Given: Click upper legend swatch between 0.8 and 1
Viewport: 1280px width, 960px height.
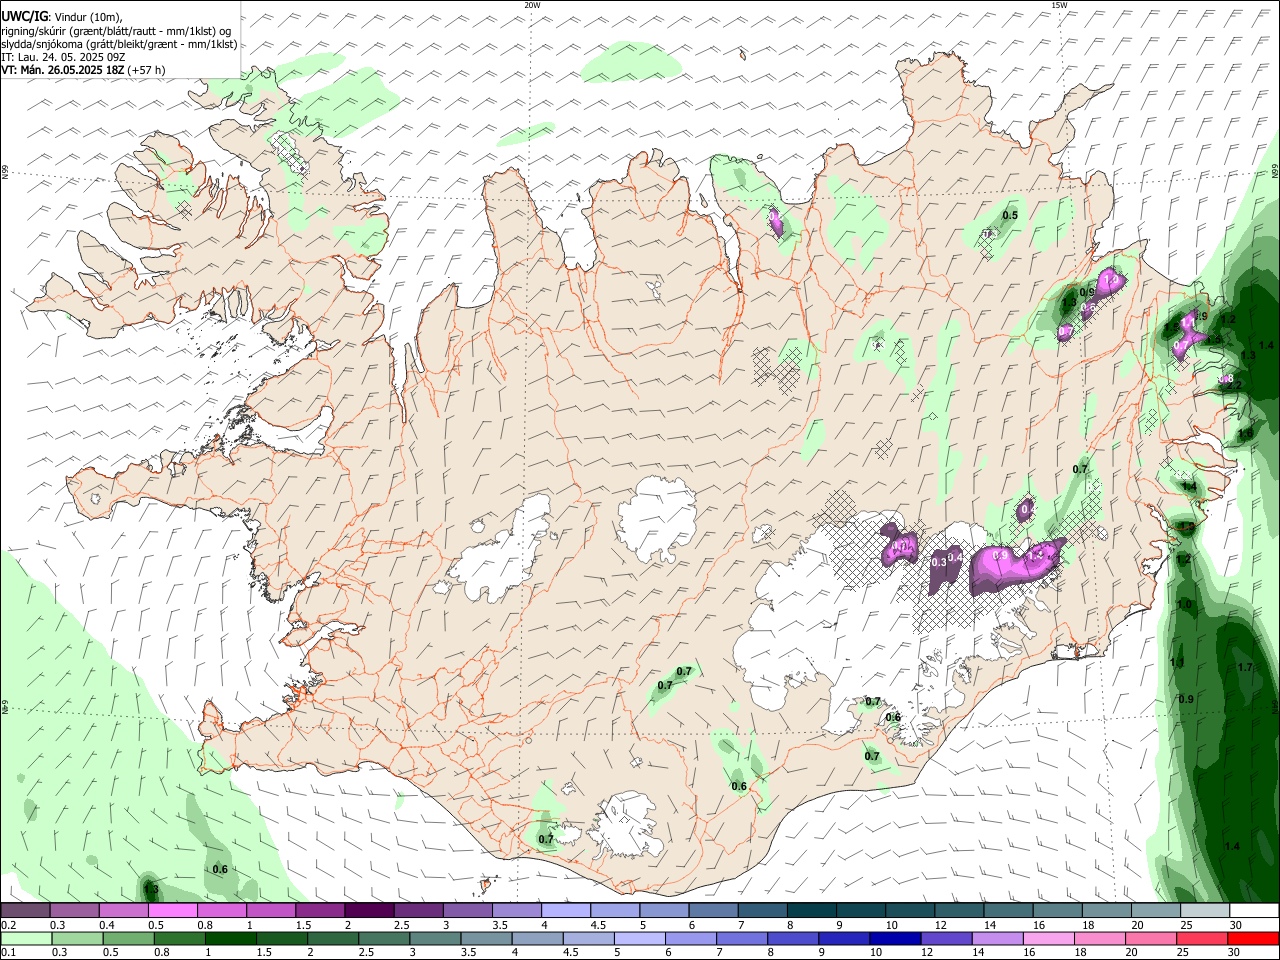Looking at the screenshot, I should 221,911.
